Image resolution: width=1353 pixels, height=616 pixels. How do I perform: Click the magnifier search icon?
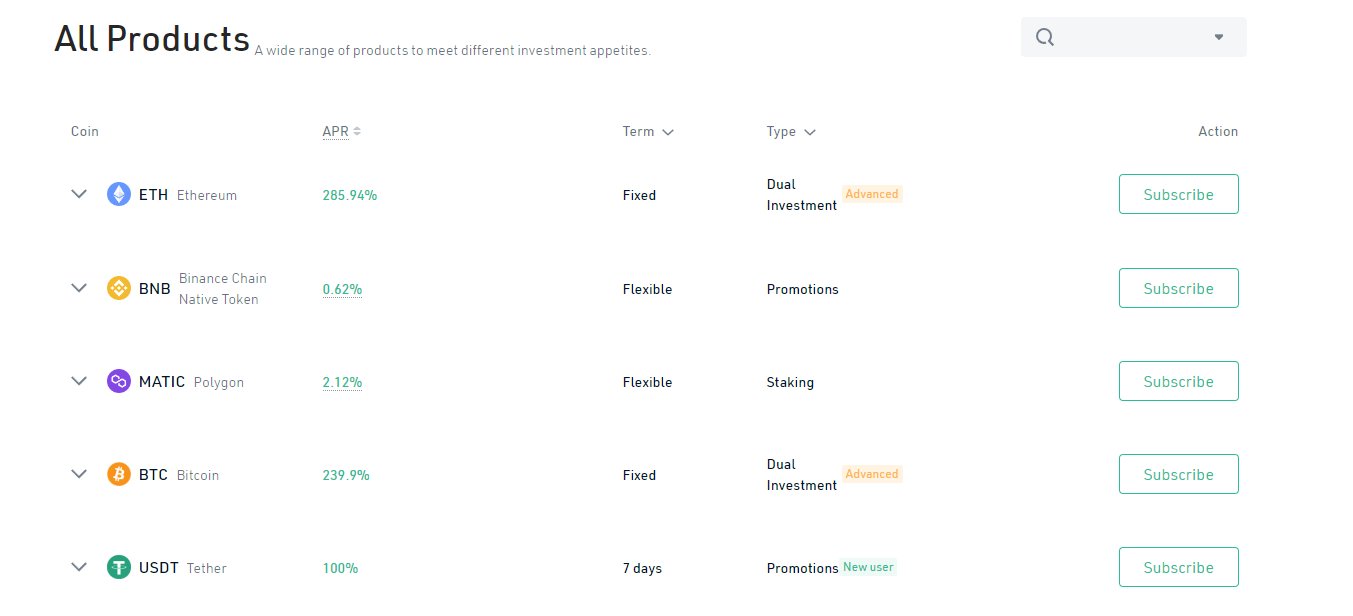1045,37
